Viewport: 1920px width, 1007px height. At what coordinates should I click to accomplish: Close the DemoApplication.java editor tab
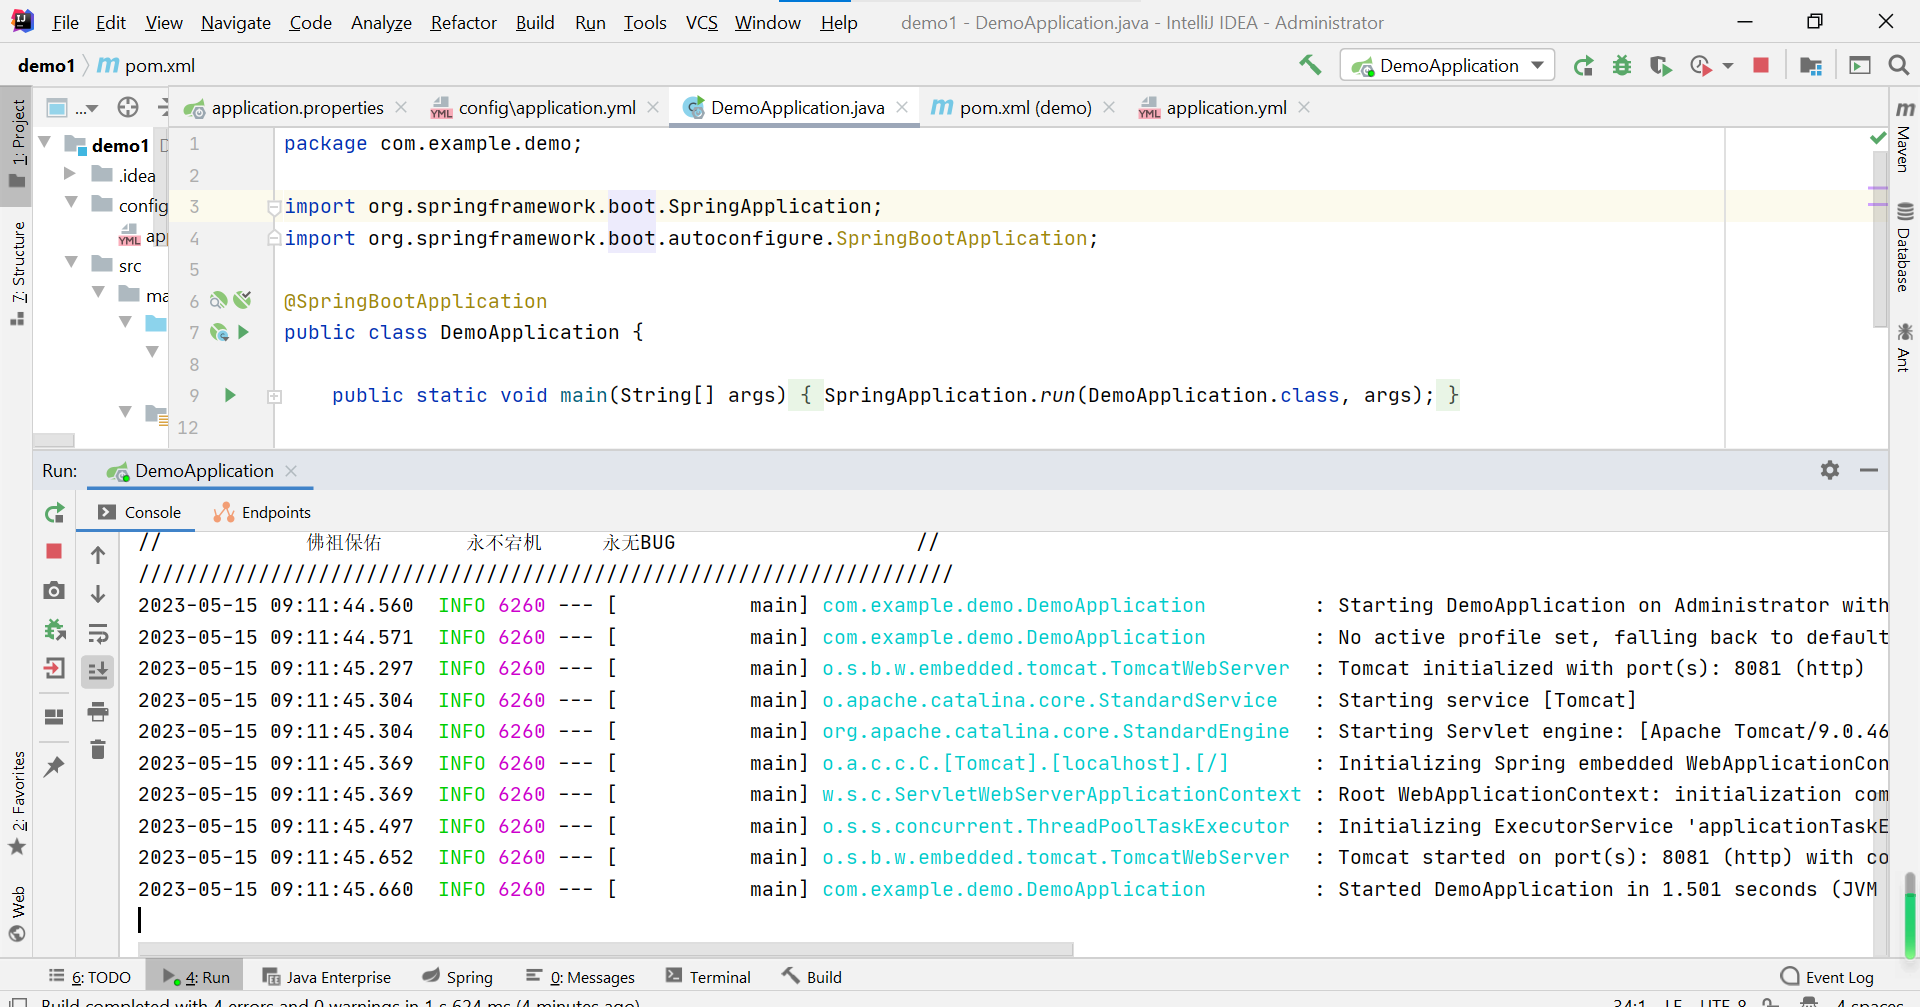[x=902, y=107]
